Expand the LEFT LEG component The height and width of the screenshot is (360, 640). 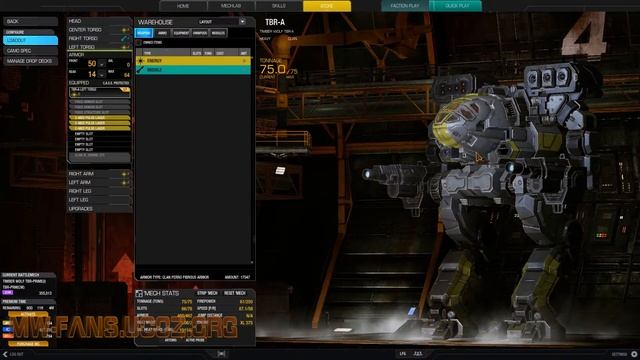pos(99,200)
